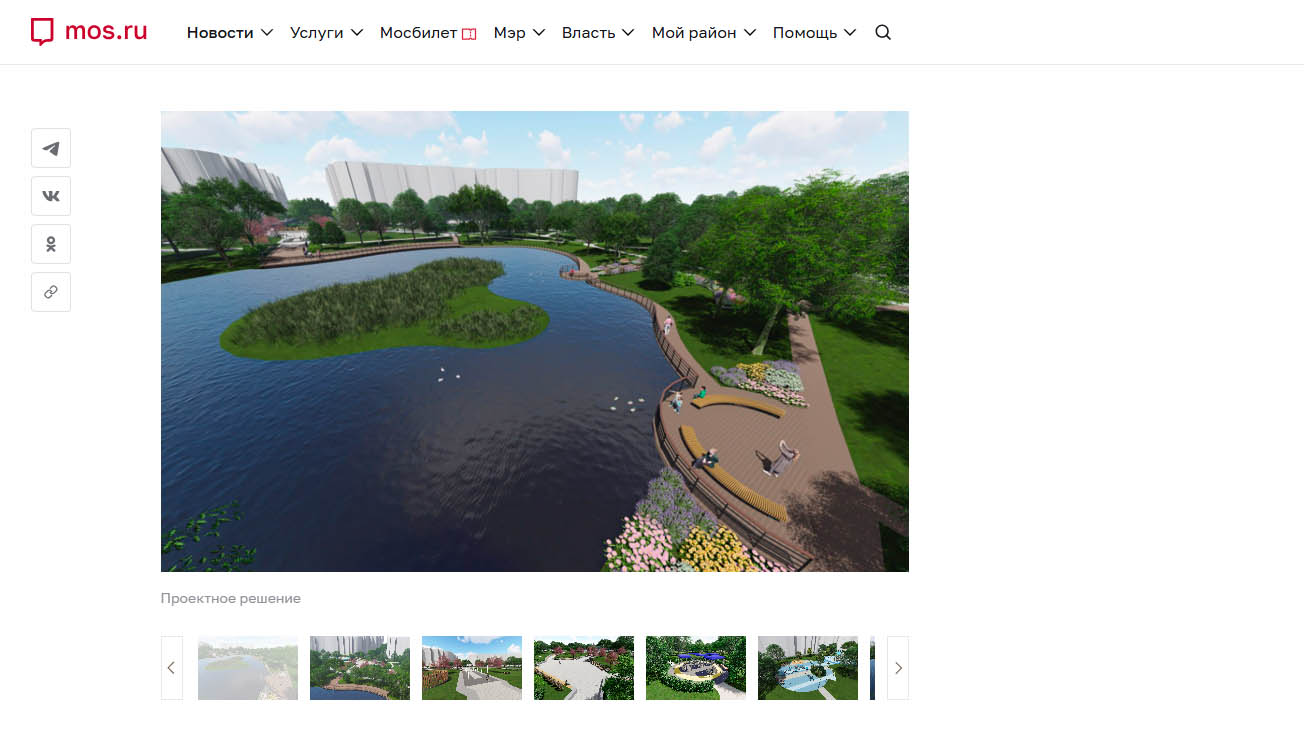This screenshot has height=734, width=1304.
Task: Click the main pond rendering image
Action: click(535, 341)
